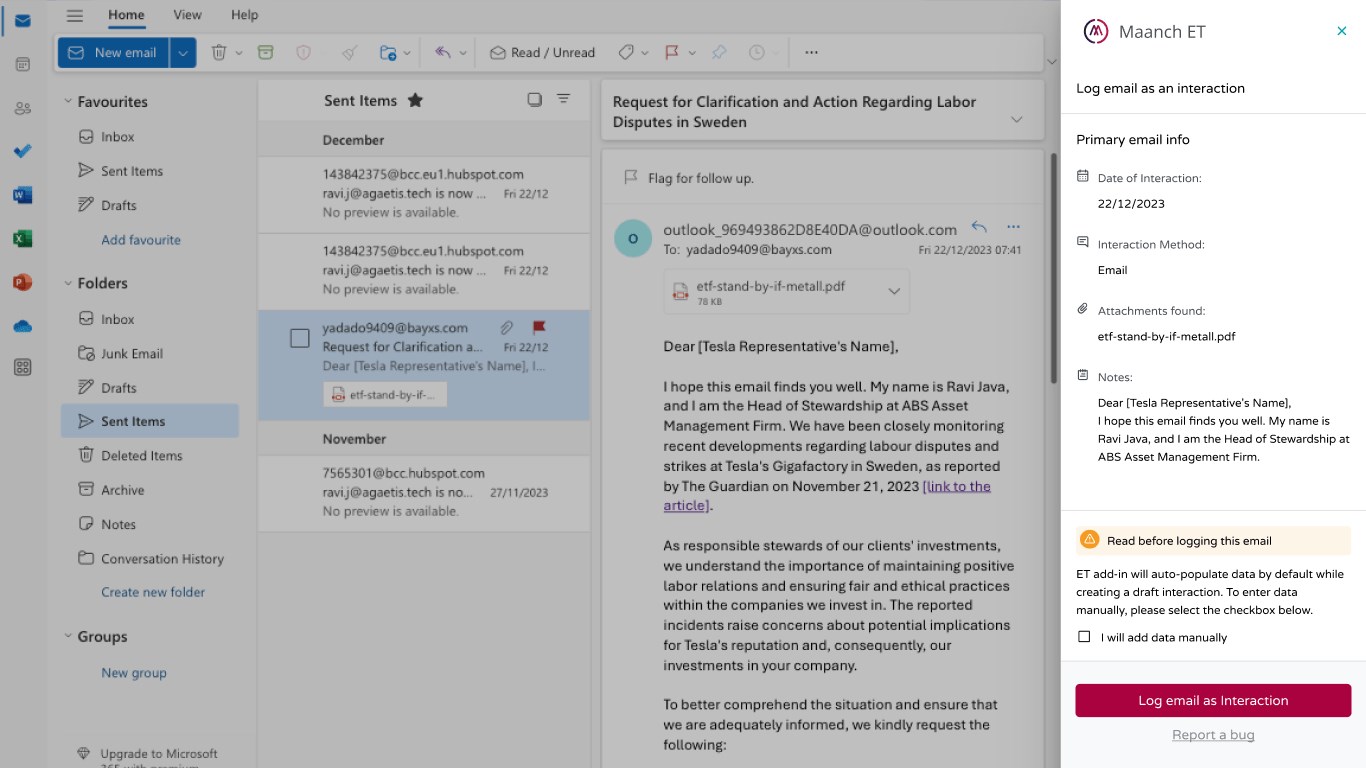1366x768 pixels.
Task: Launch the PowerPoint app icon
Action: [x=22, y=282]
